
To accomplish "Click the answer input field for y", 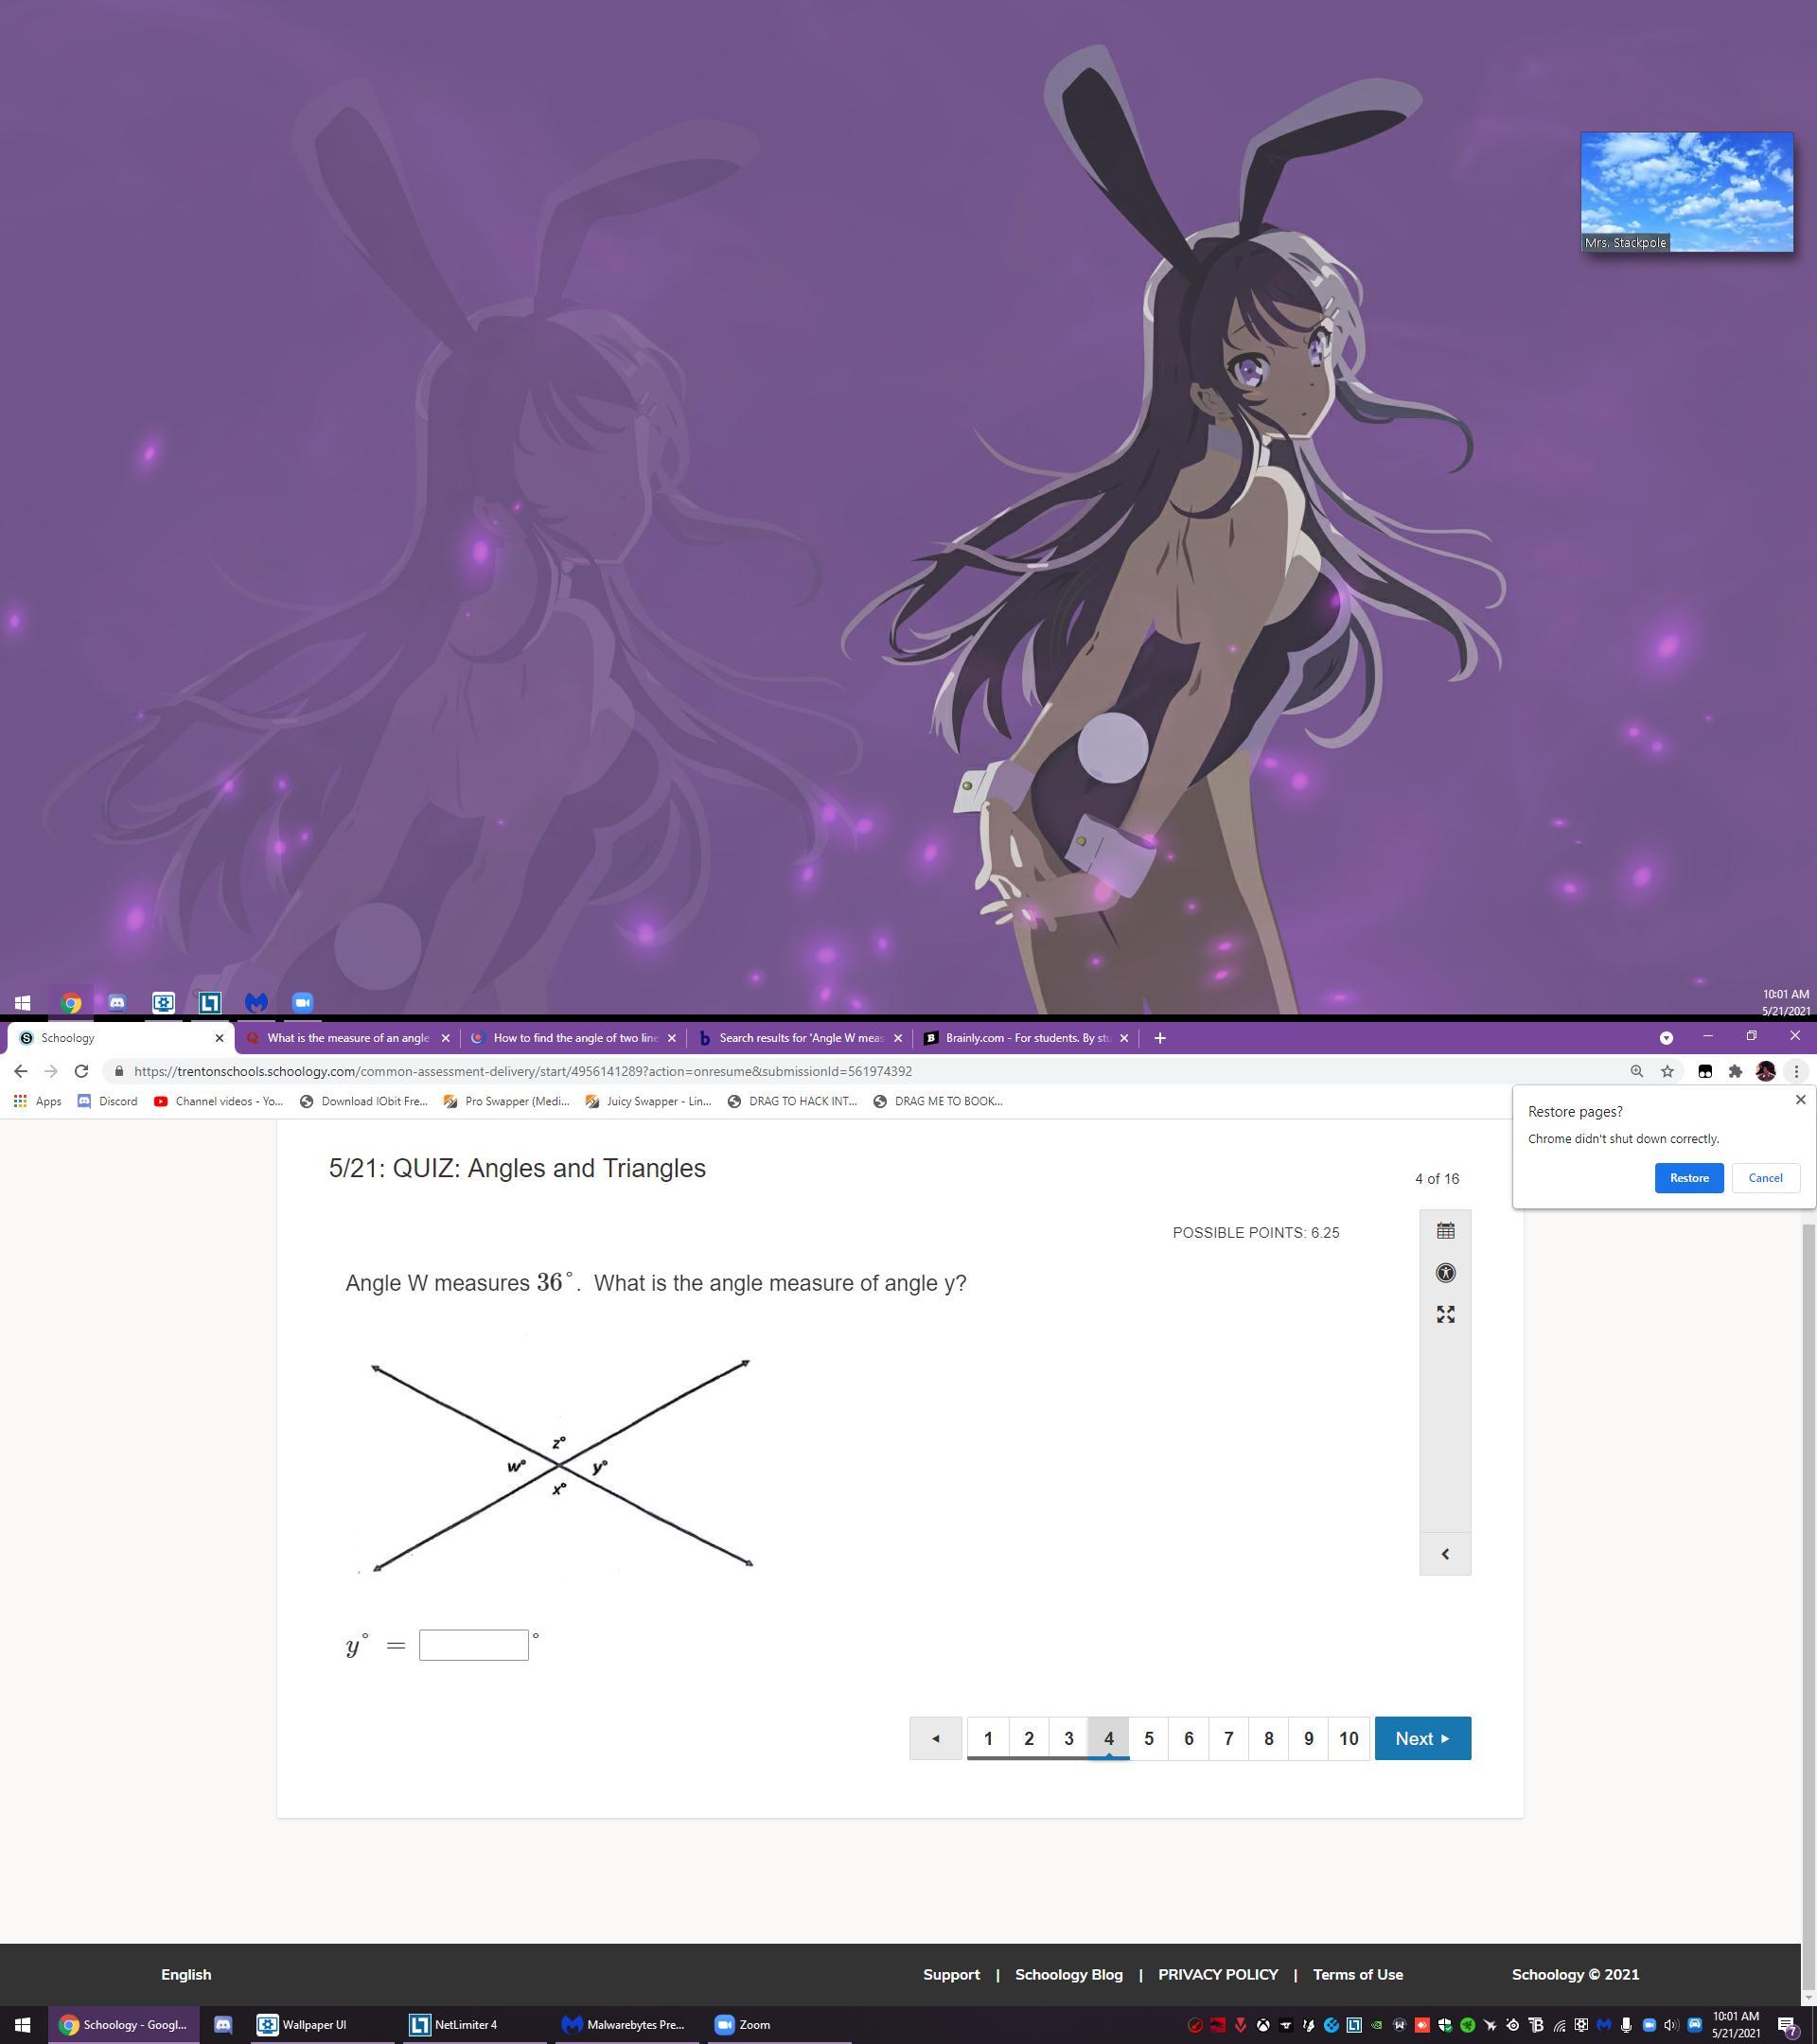I will click(473, 1645).
